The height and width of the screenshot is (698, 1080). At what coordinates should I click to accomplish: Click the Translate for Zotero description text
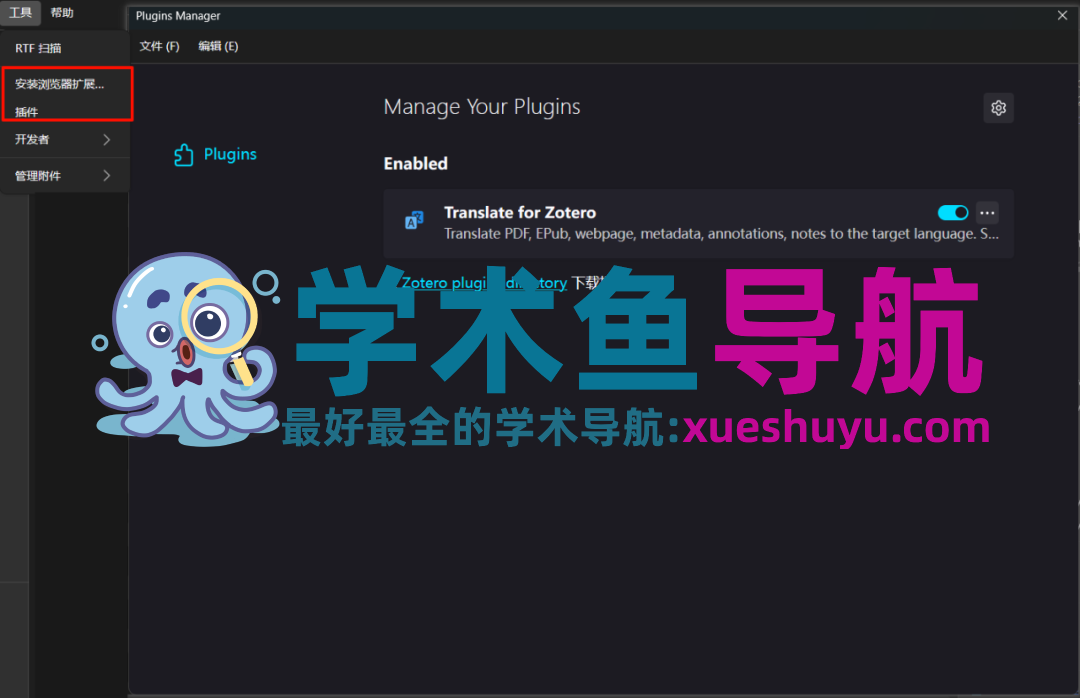coord(721,234)
